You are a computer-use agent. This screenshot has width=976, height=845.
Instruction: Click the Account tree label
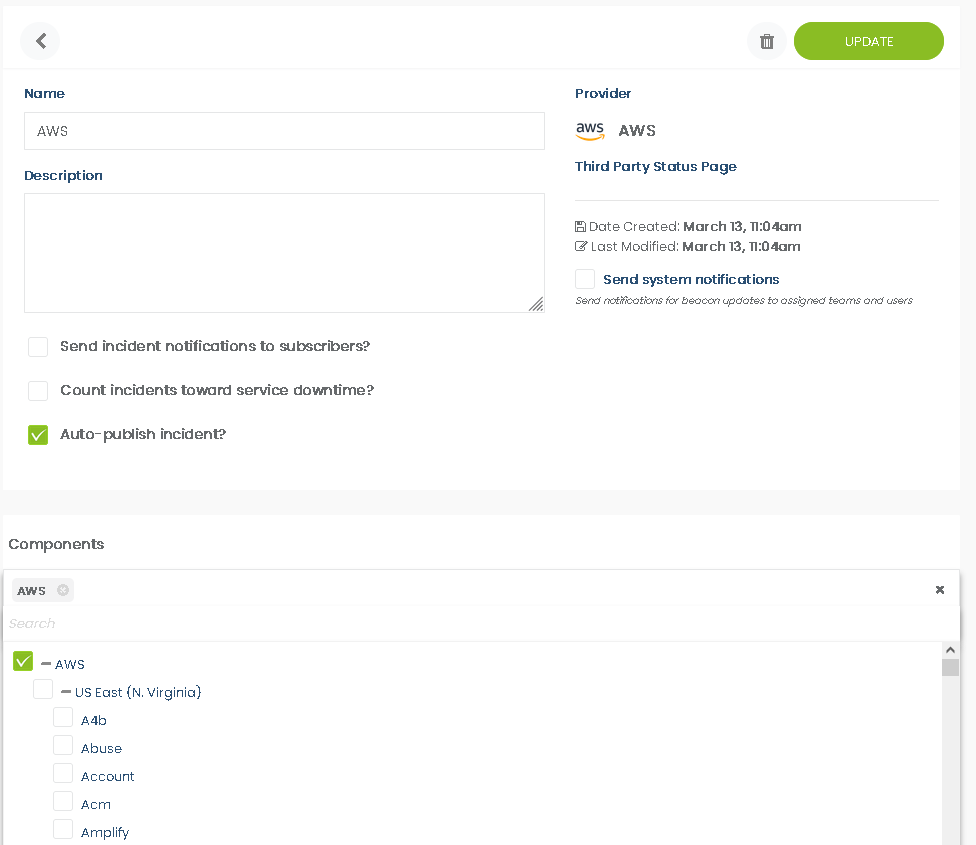click(x=108, y=777)
